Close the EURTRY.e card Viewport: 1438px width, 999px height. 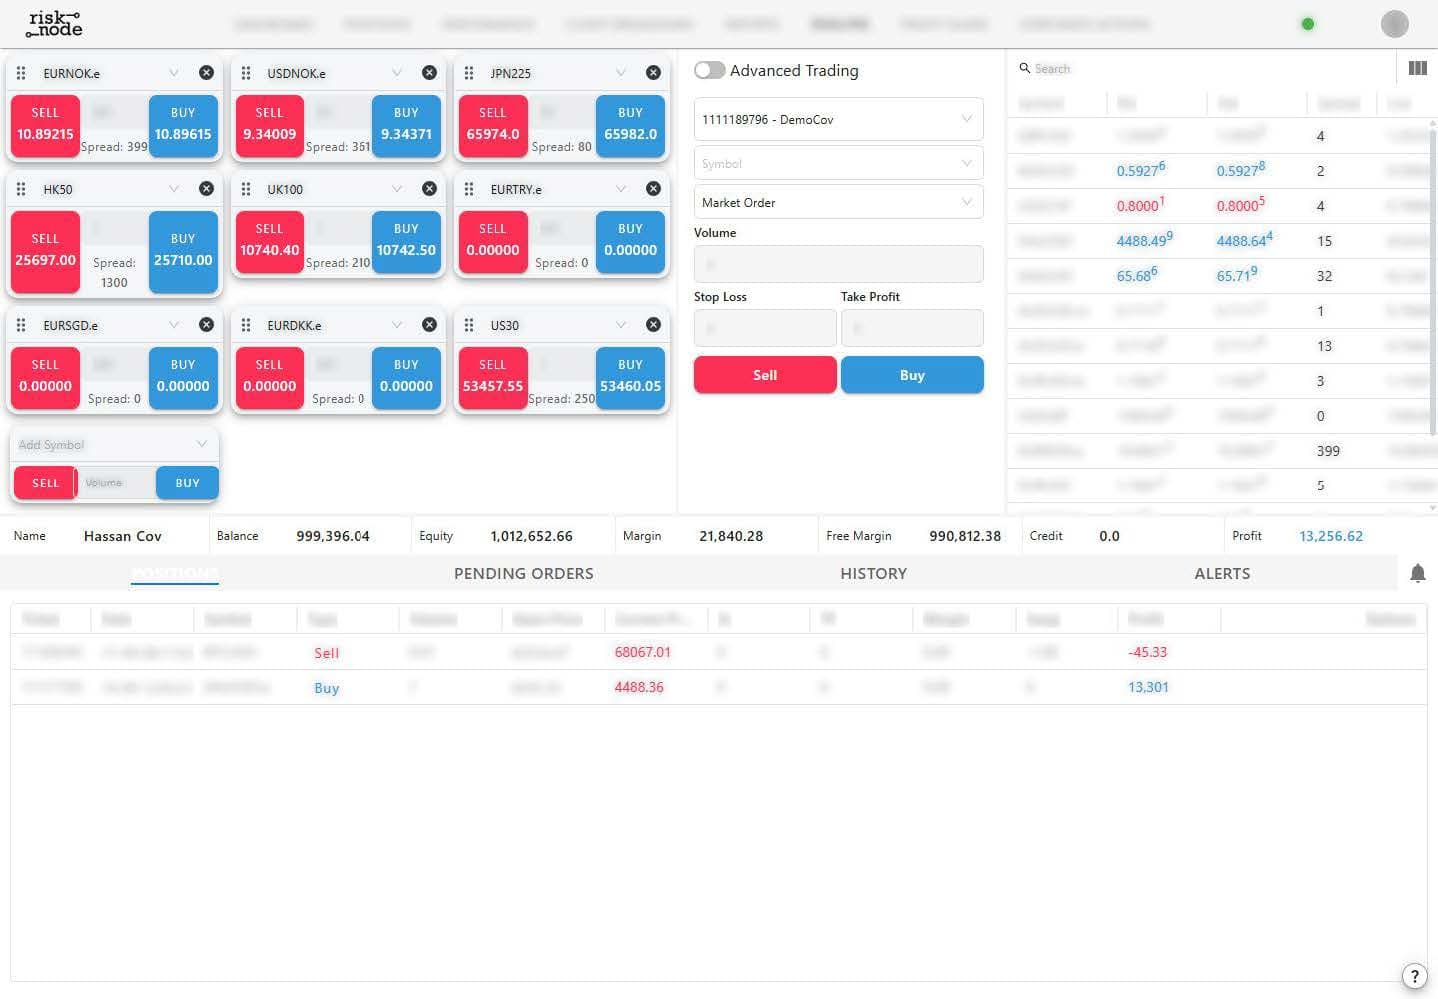click(x=653, y=189)
